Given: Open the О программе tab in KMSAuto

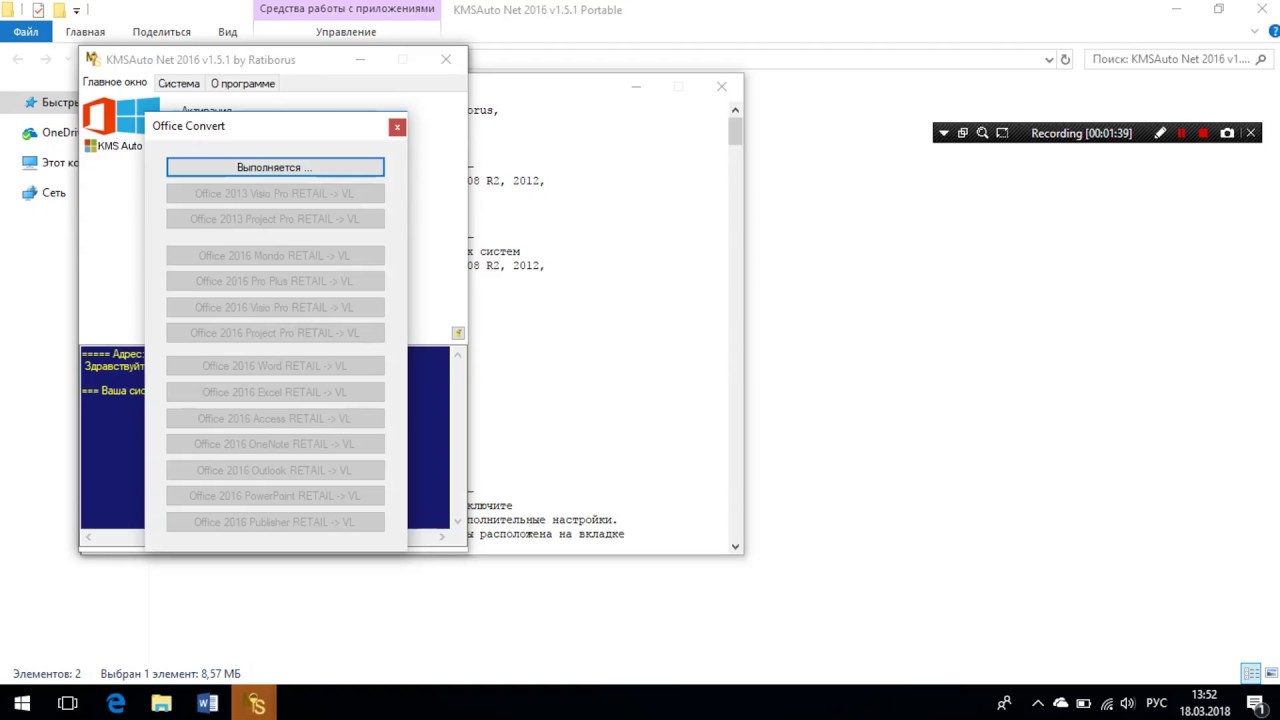Looking at the screenshot, I should (243, 84).
